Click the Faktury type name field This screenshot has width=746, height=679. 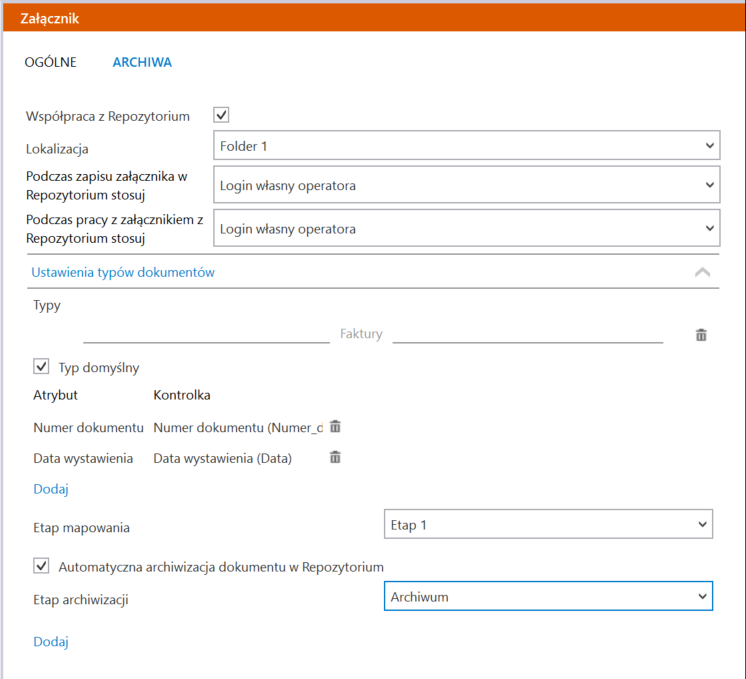tap(373, 334)
